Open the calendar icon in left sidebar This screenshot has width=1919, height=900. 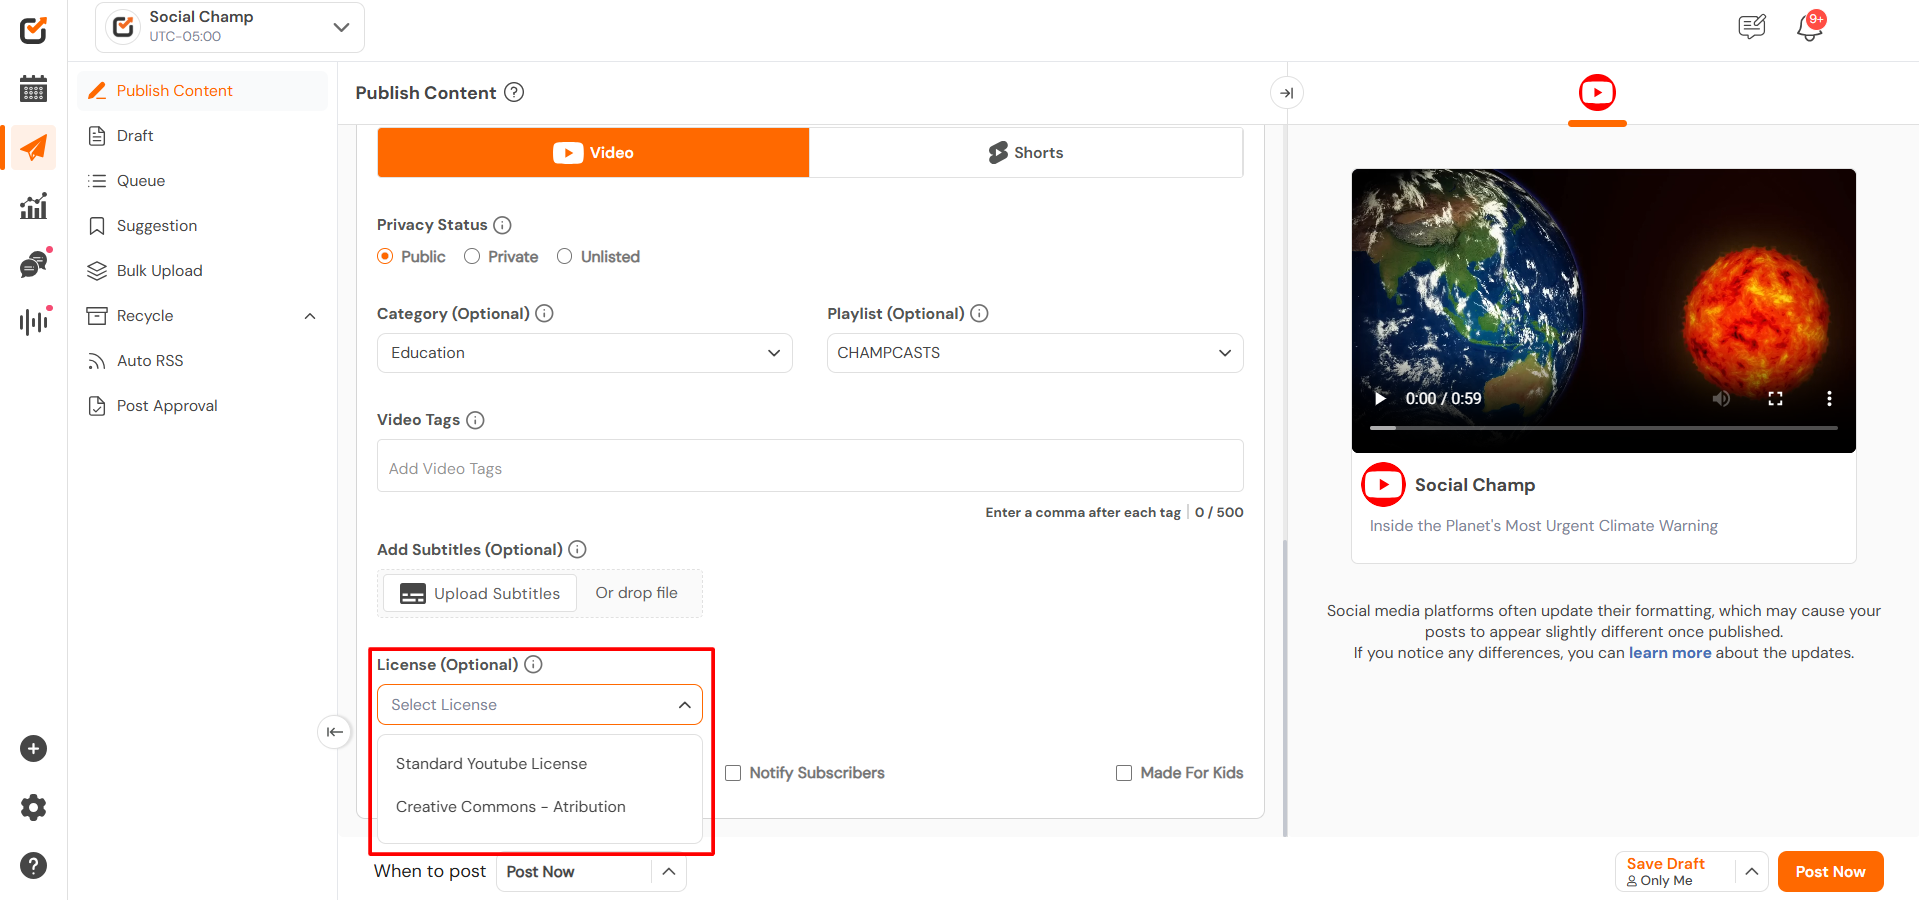33,89
